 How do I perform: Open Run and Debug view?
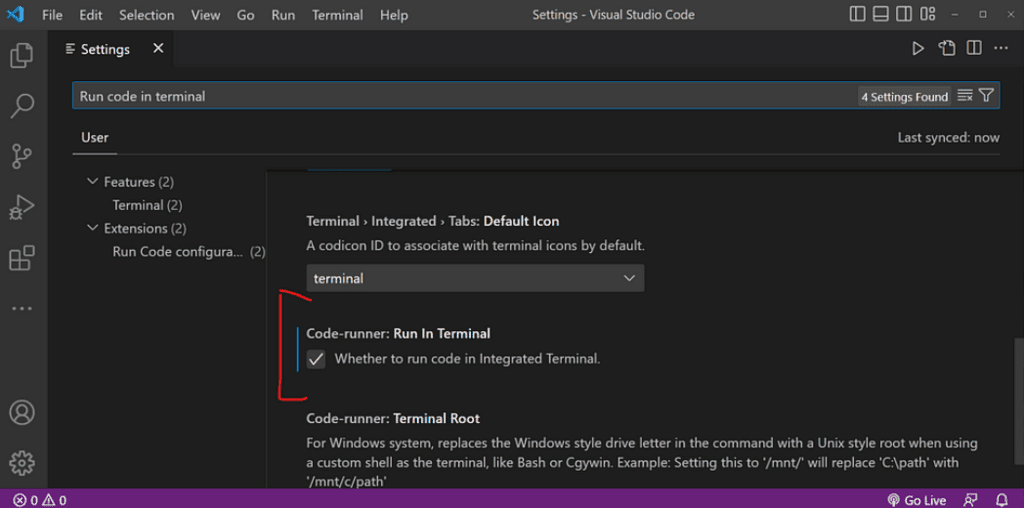tap(22, 208)
